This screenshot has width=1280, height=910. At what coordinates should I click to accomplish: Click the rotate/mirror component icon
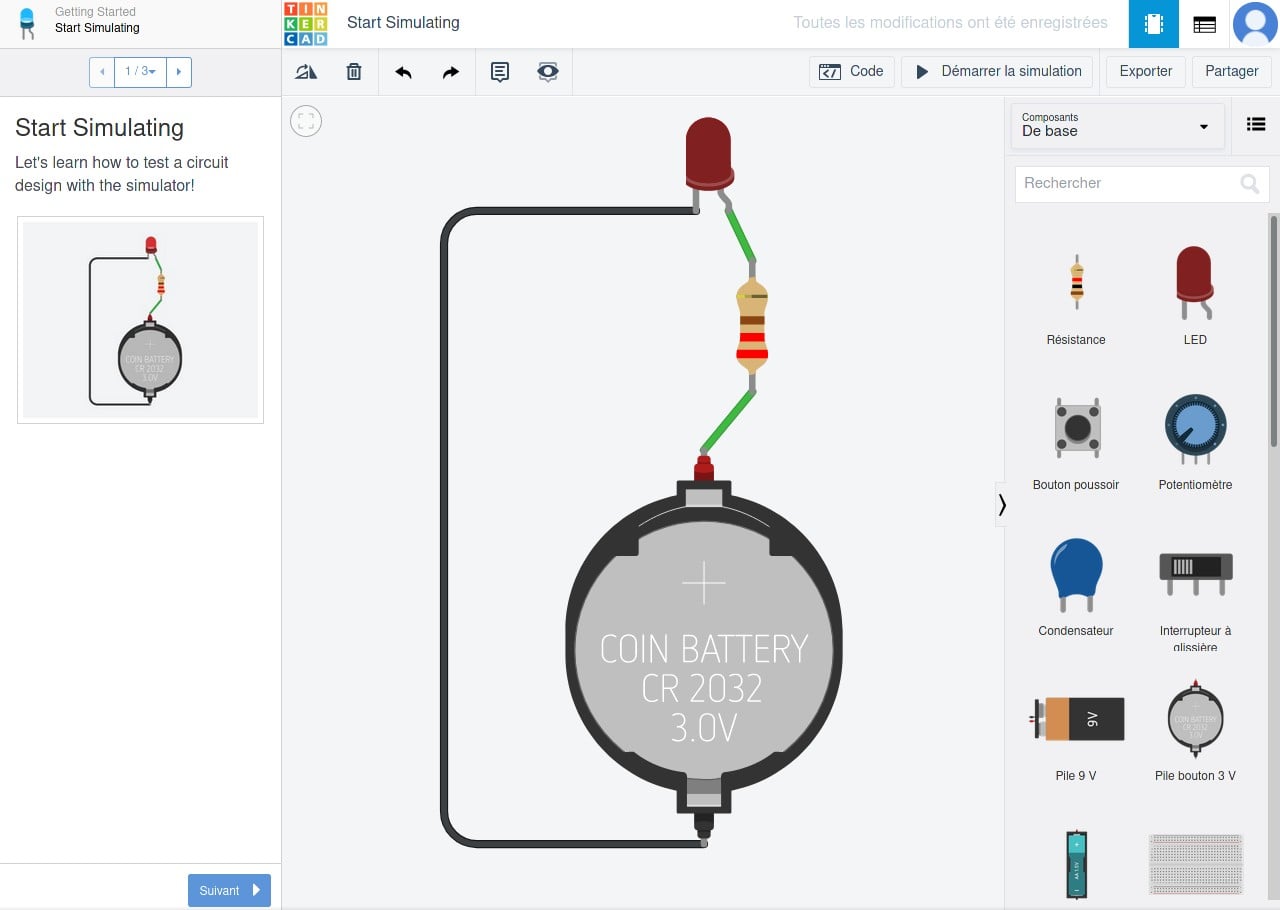pos(306,72)
